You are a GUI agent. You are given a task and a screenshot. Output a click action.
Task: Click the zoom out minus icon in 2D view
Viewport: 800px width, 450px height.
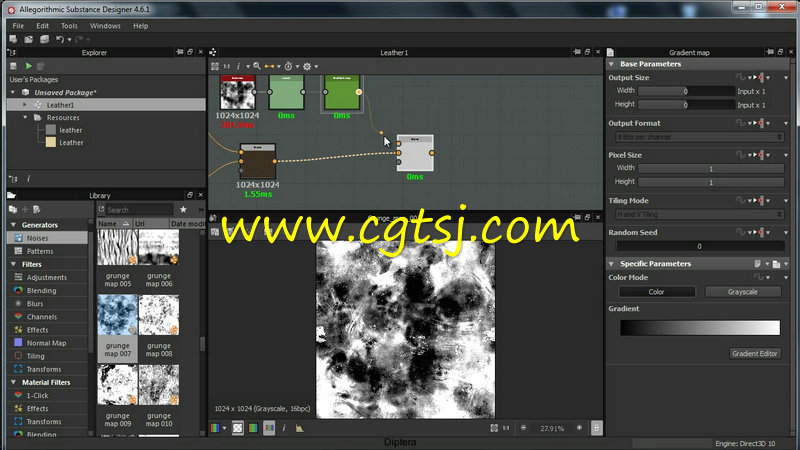523,428
